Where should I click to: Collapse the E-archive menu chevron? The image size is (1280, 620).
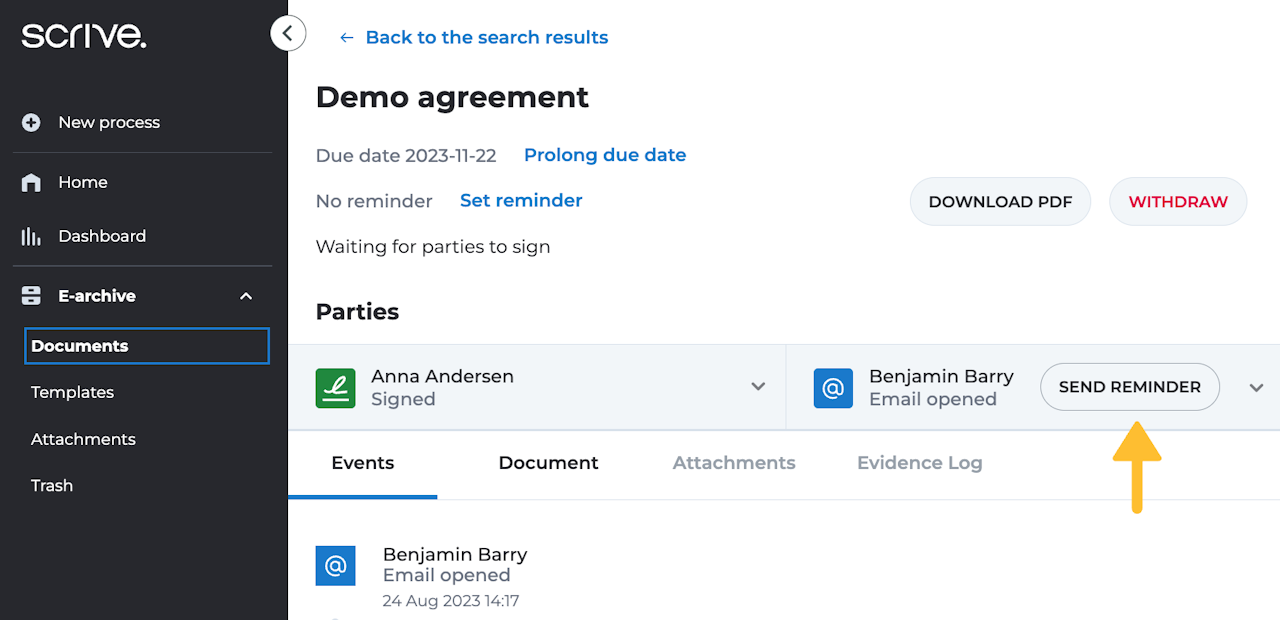pyautogui.click(x=246, y=296)
